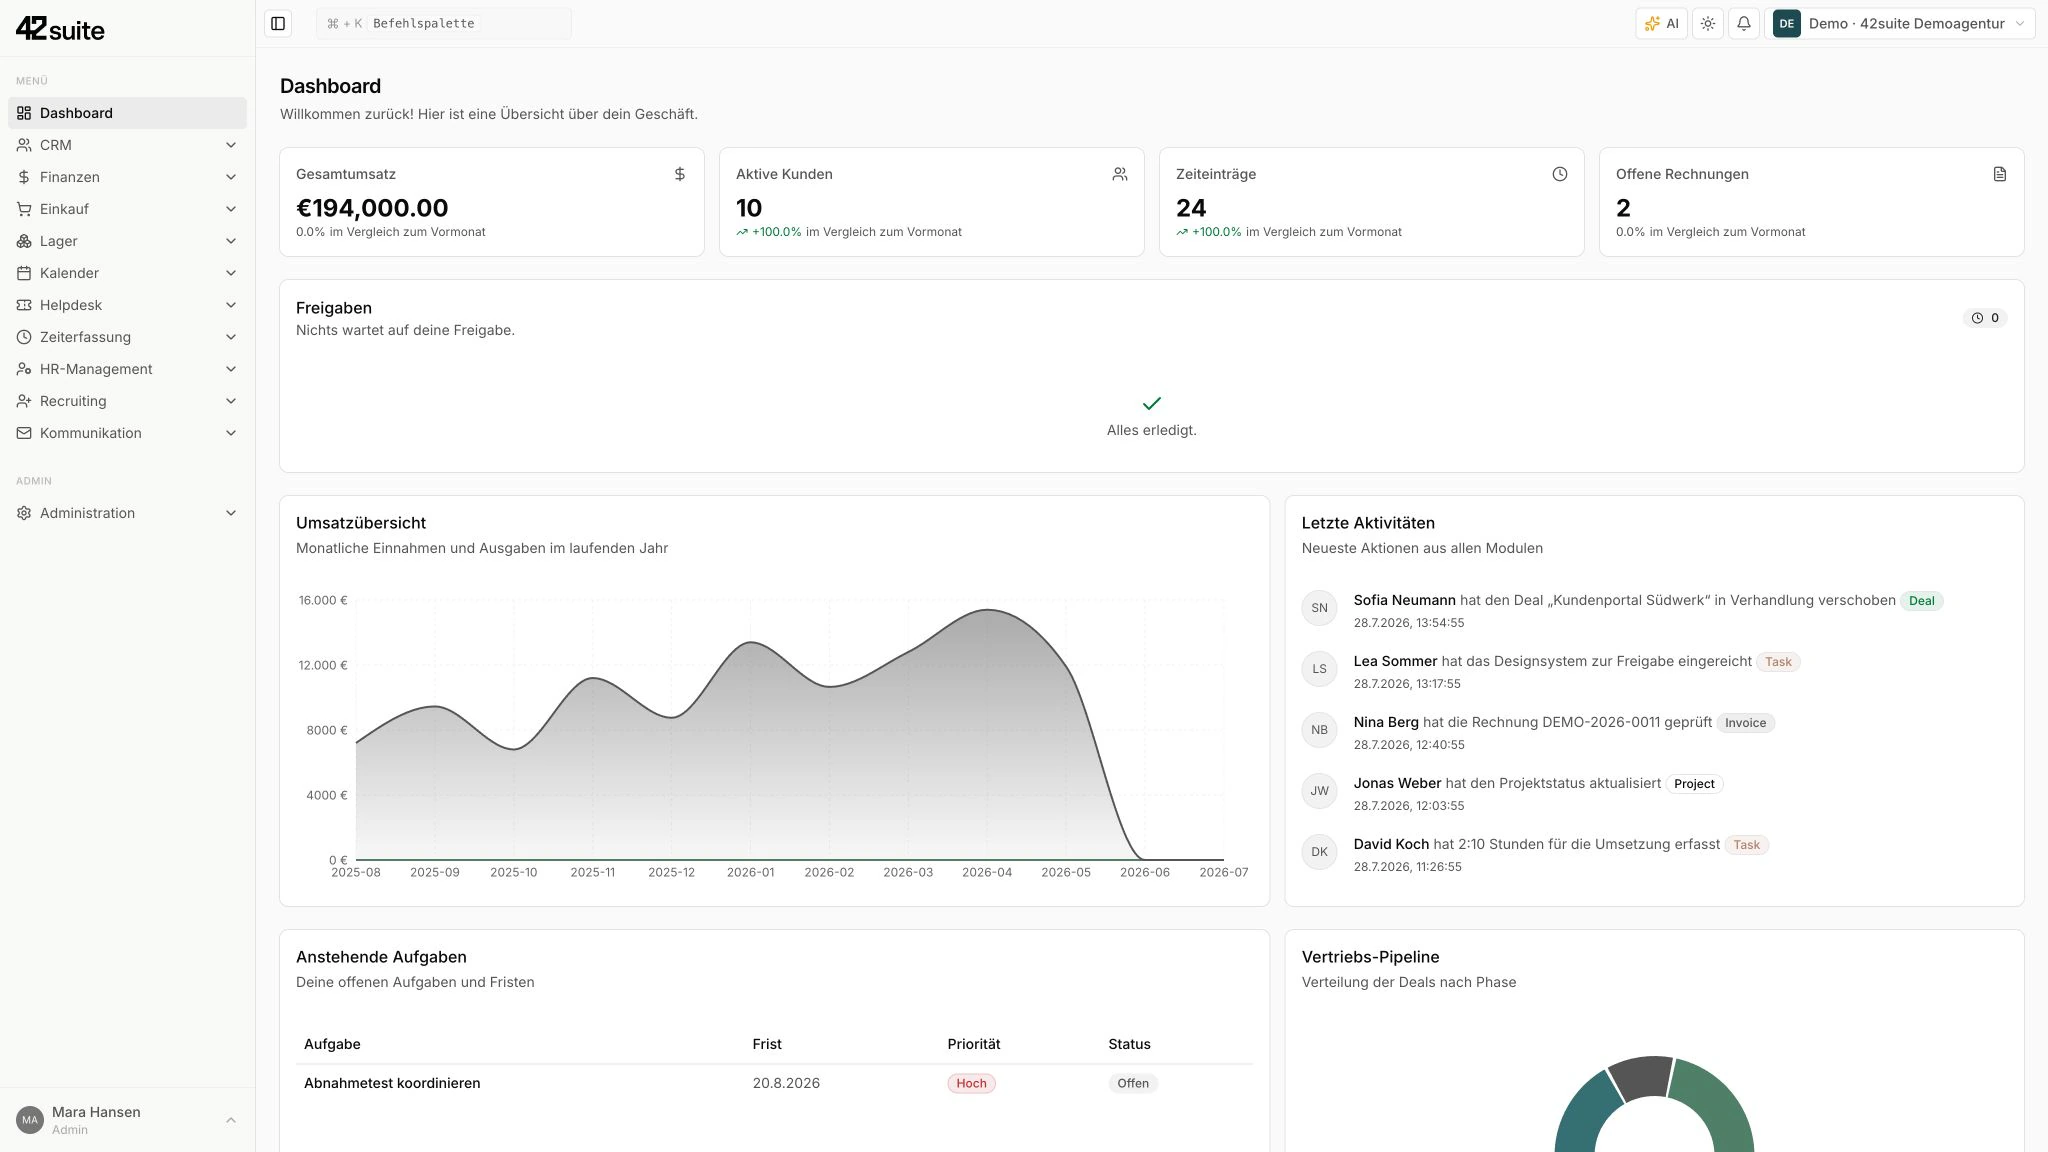The image size is (2048, 1152).
Task: Open HR-Management in the sidebar menu
Action: click(x=127, y=369)
